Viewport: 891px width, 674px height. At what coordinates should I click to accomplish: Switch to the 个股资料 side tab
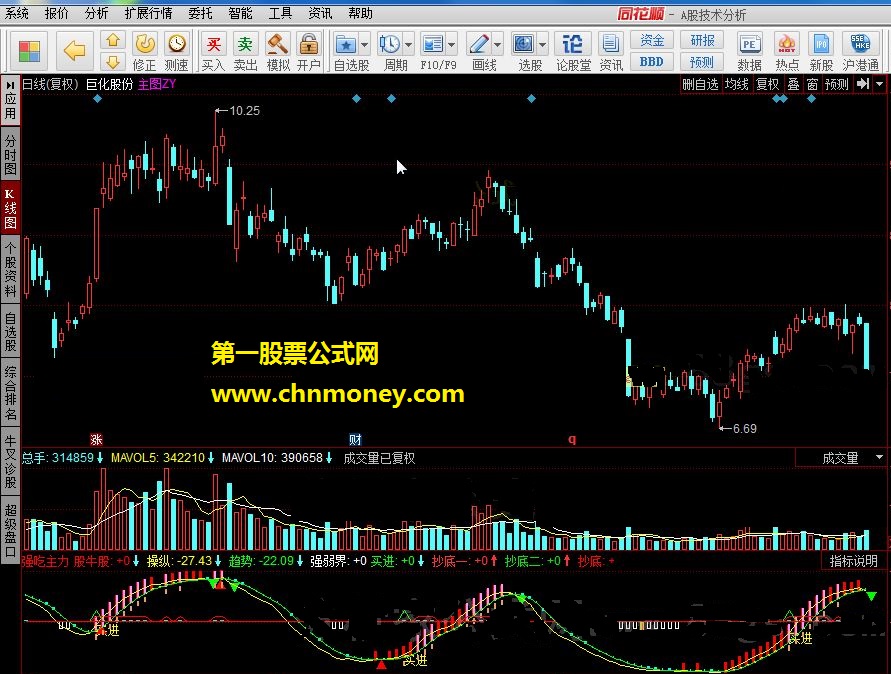pos(10,269)
